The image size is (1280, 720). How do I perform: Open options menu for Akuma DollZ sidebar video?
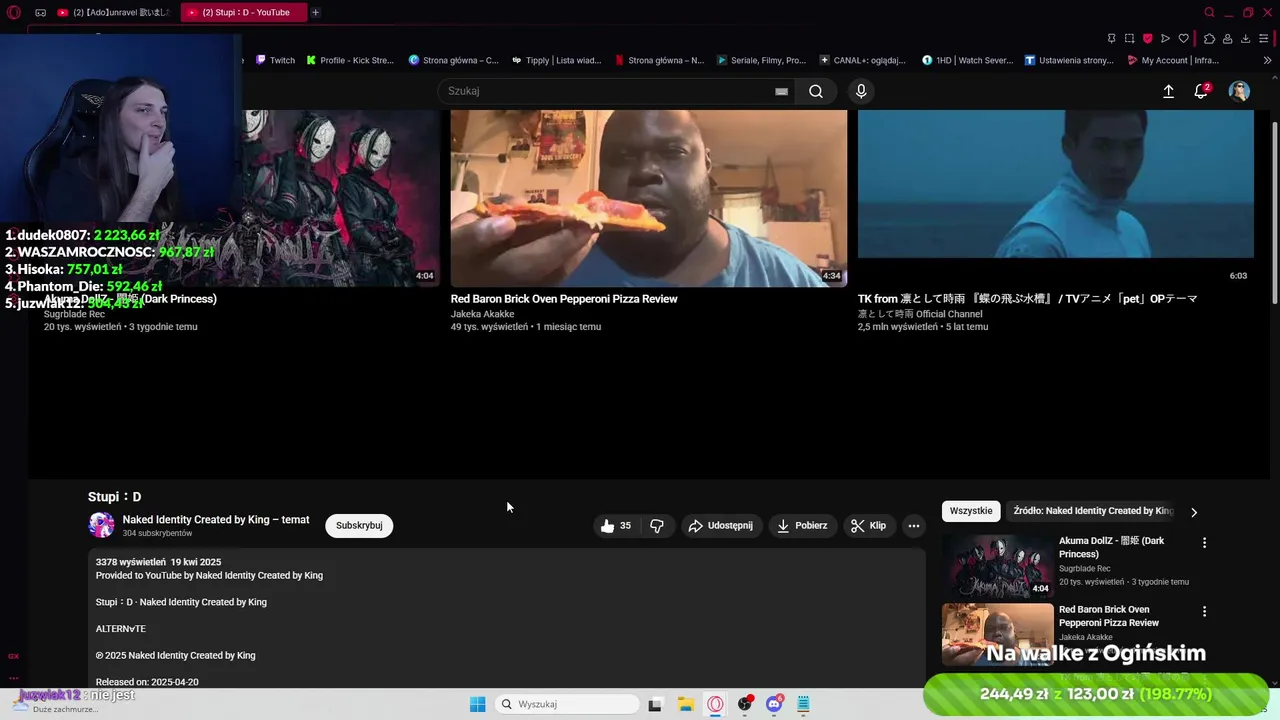click(x=1204, y=543)
